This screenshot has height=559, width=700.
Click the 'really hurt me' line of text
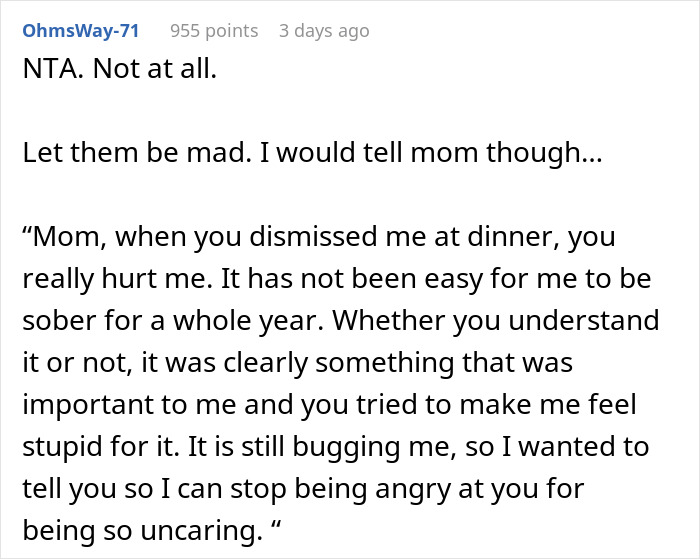tap(337, 279)
